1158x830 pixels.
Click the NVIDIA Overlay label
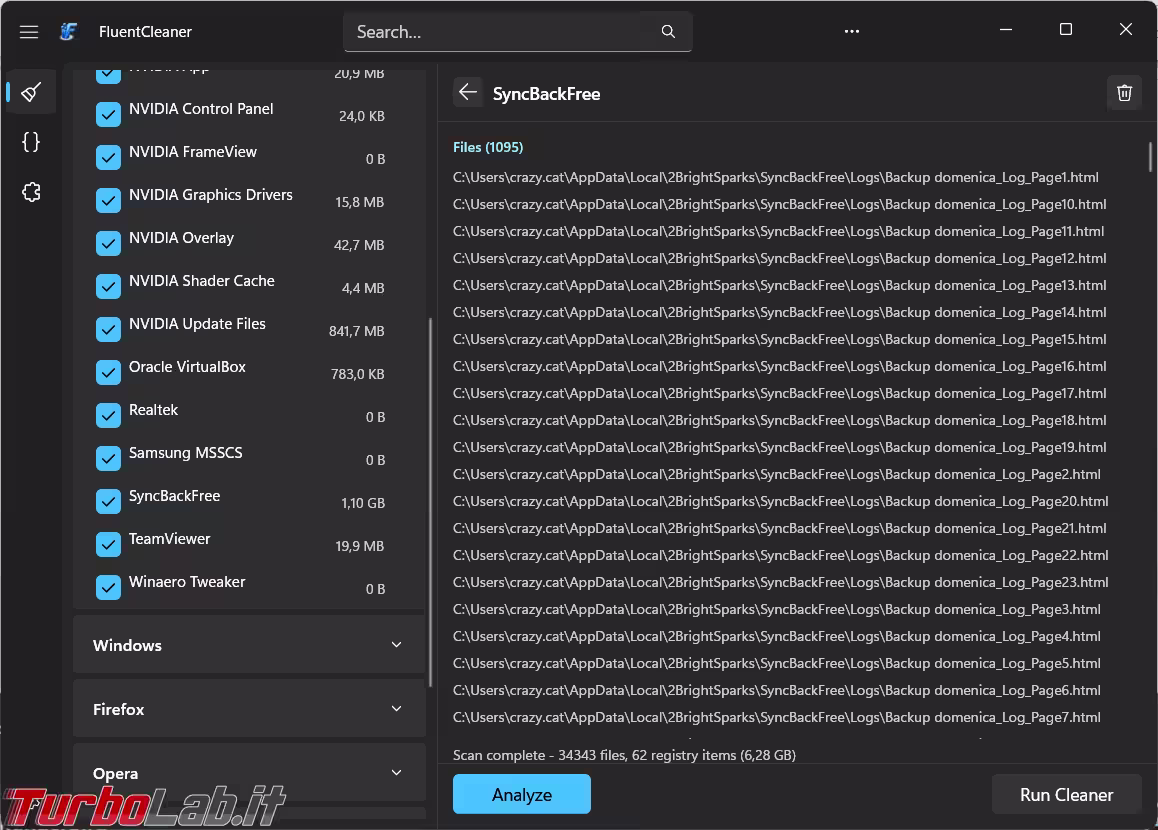point(181,238)
